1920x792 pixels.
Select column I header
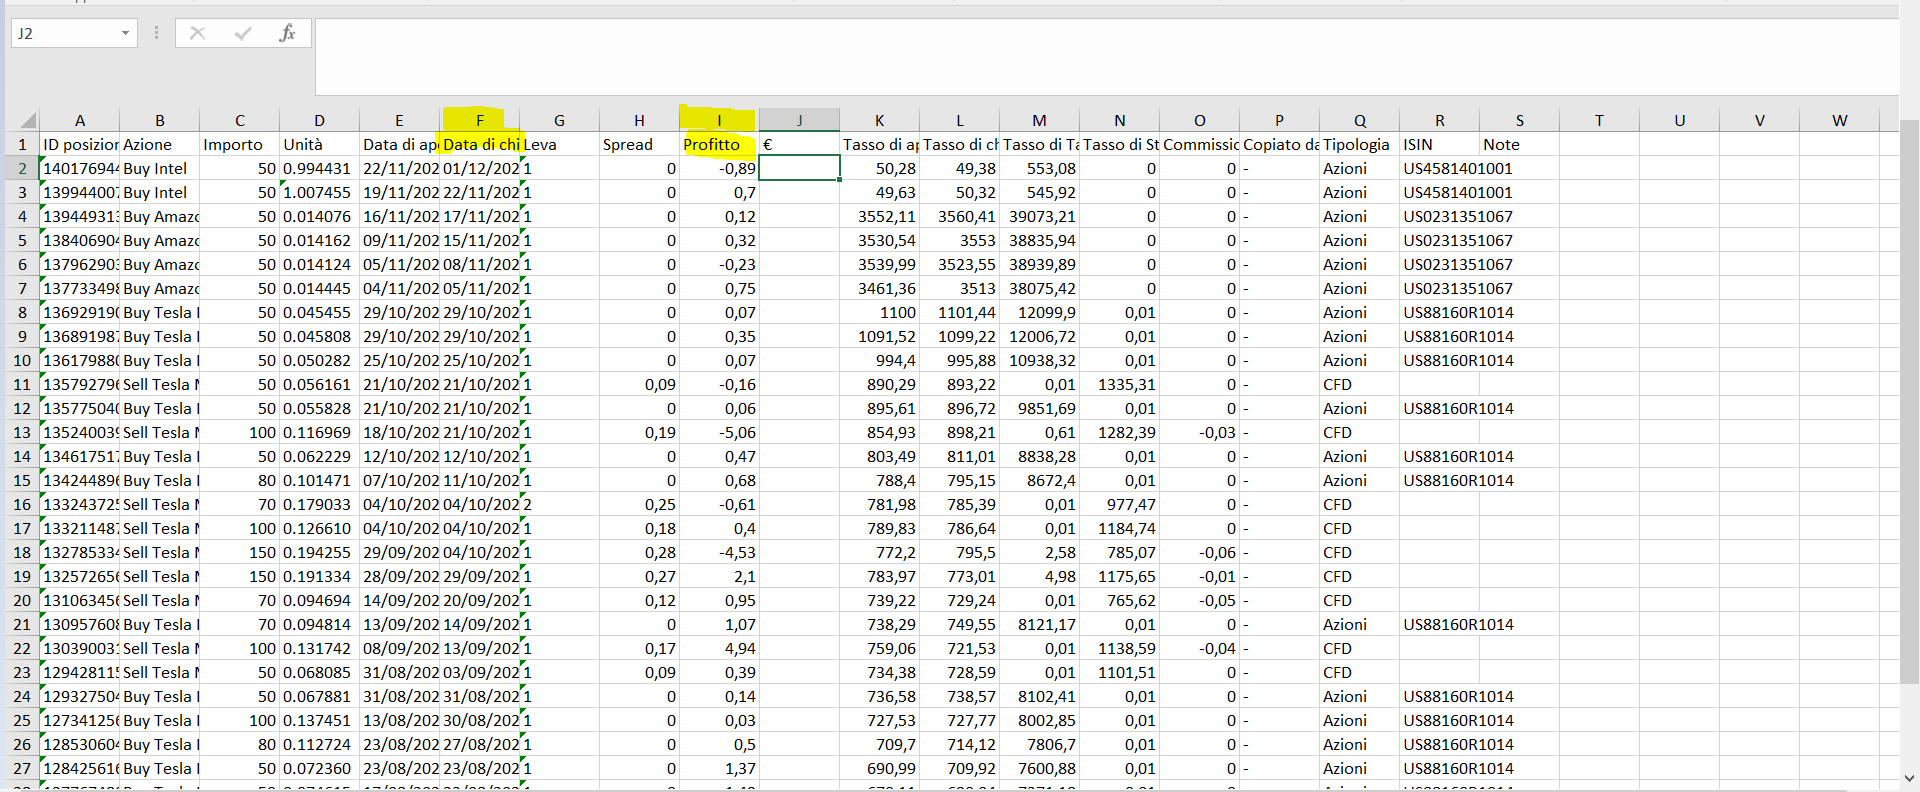(x=719, y=120)
